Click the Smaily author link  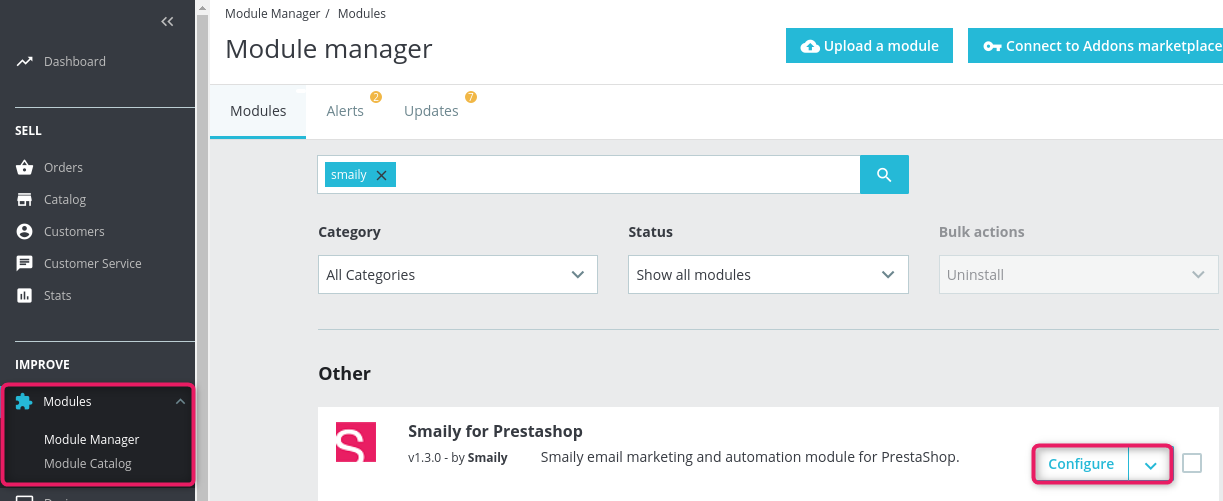point(488,458)
